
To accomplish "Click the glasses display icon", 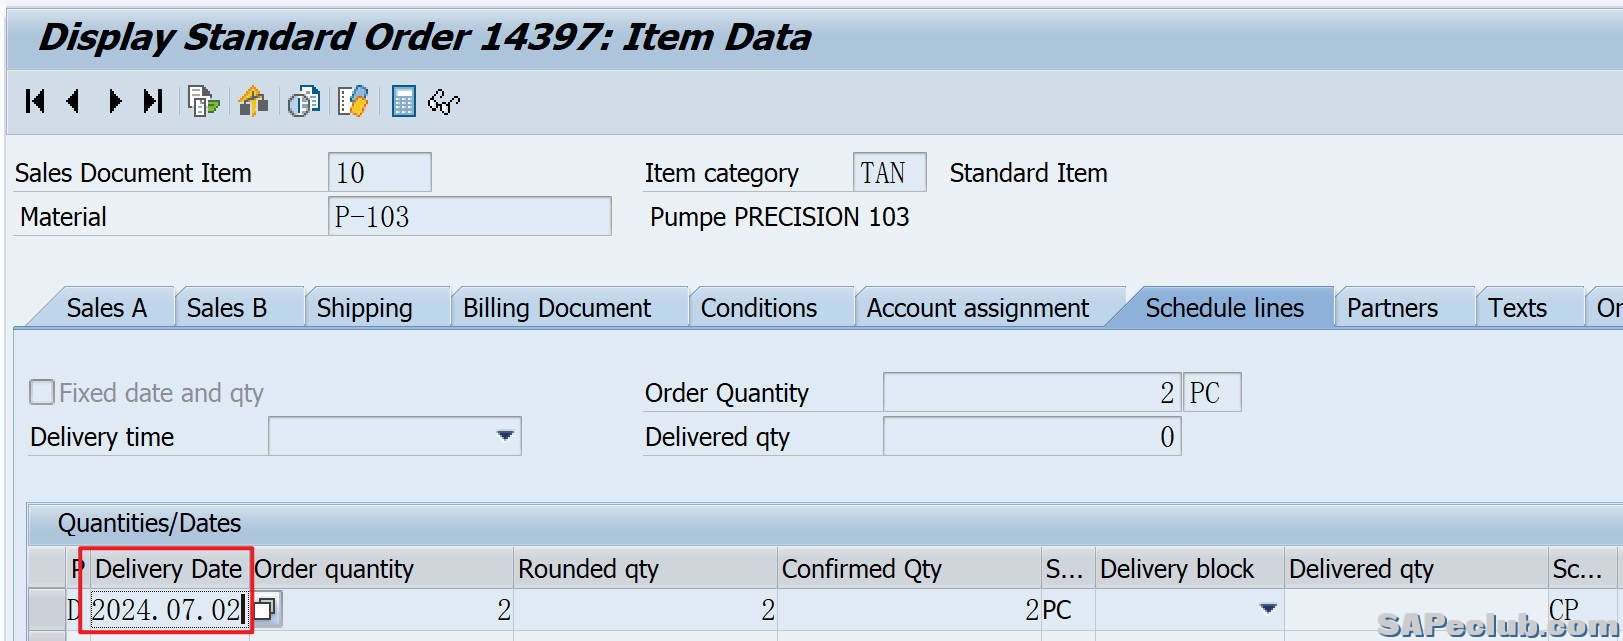I will click(444, 101).
